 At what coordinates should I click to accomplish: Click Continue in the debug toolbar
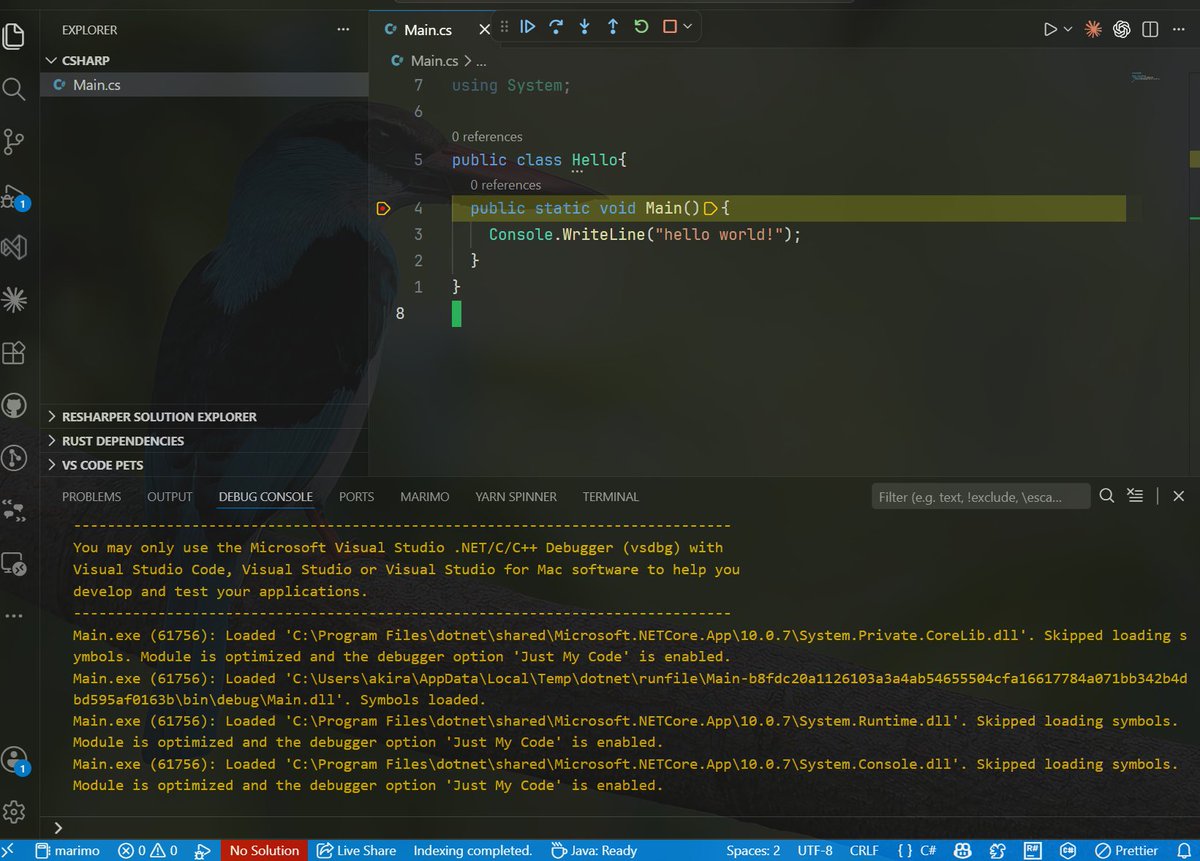527,27
